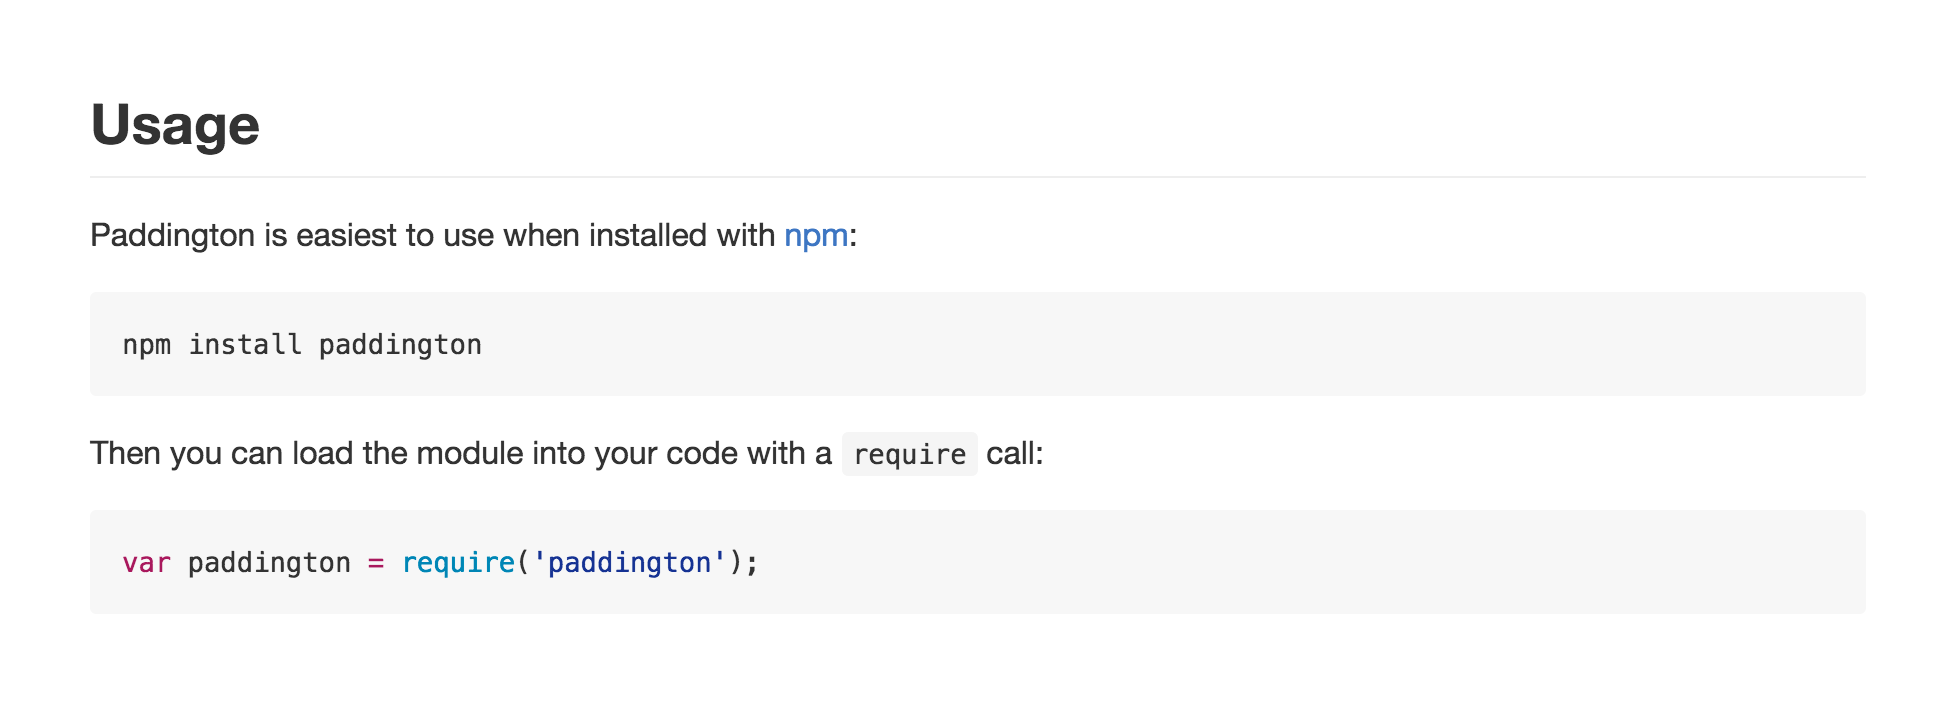Click "npm" in the install command code block

coord(147,345)
